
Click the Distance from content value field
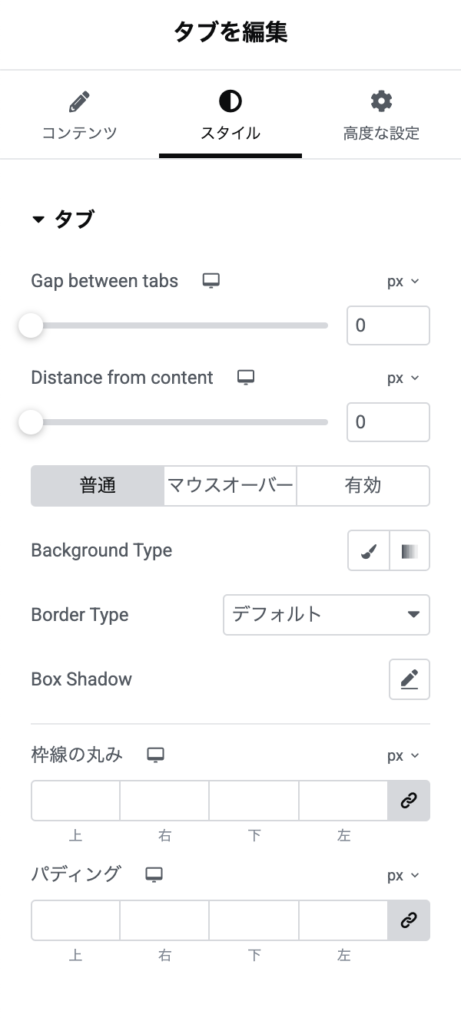coord(389,422)
